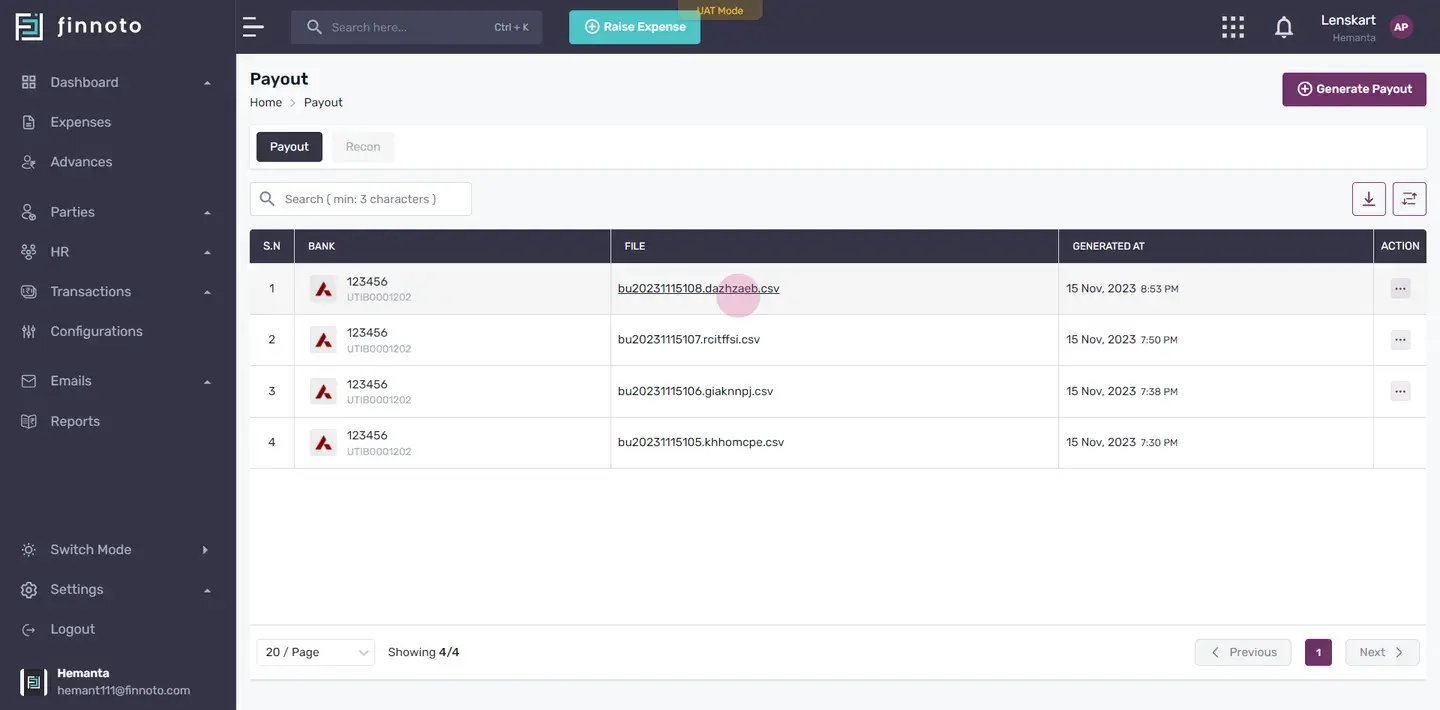Viewport: 1440px width, 710px height.
Task: Open the apps grid icon
Action: pos(1233,27)
